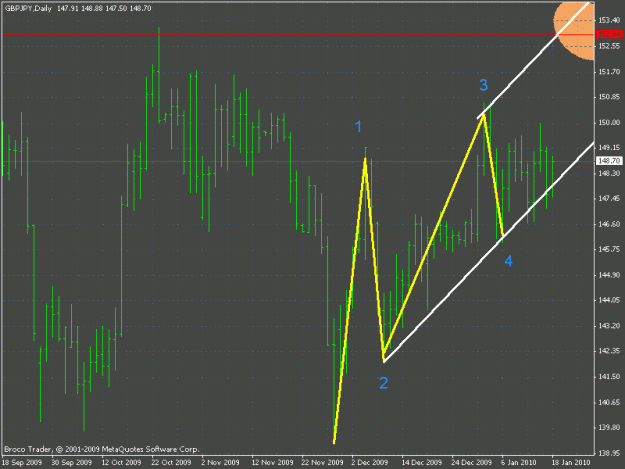Click the 22 Oct 2009 date label

171,463
